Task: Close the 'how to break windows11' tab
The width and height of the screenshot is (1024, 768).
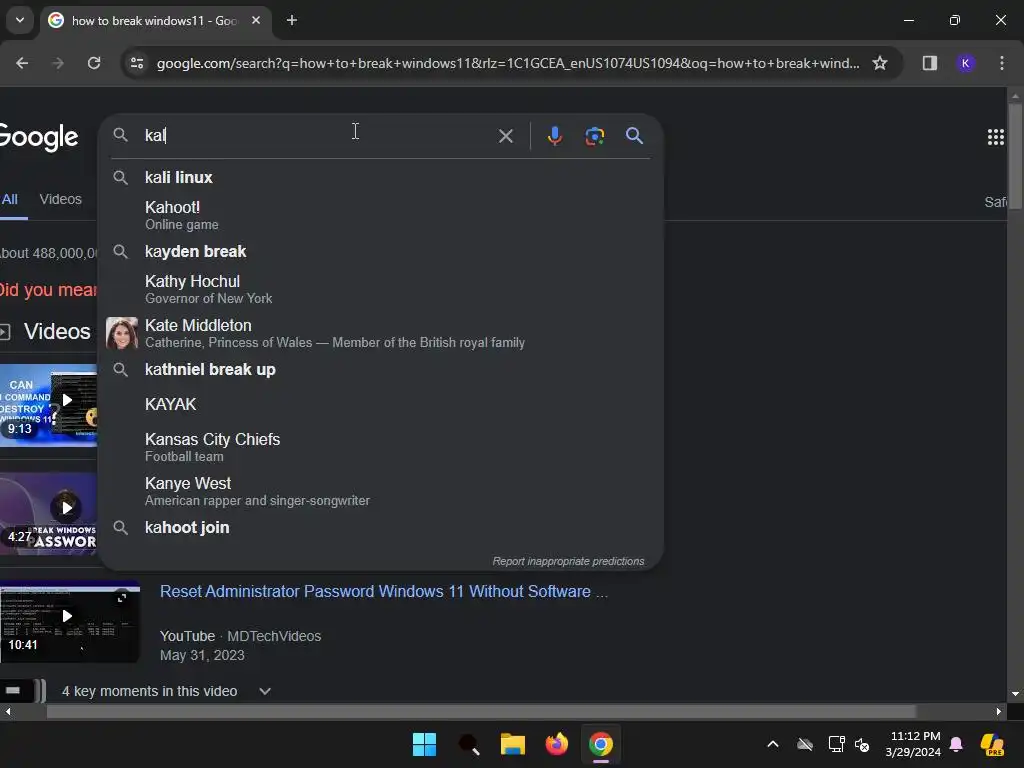Action: tap(256, 20)
